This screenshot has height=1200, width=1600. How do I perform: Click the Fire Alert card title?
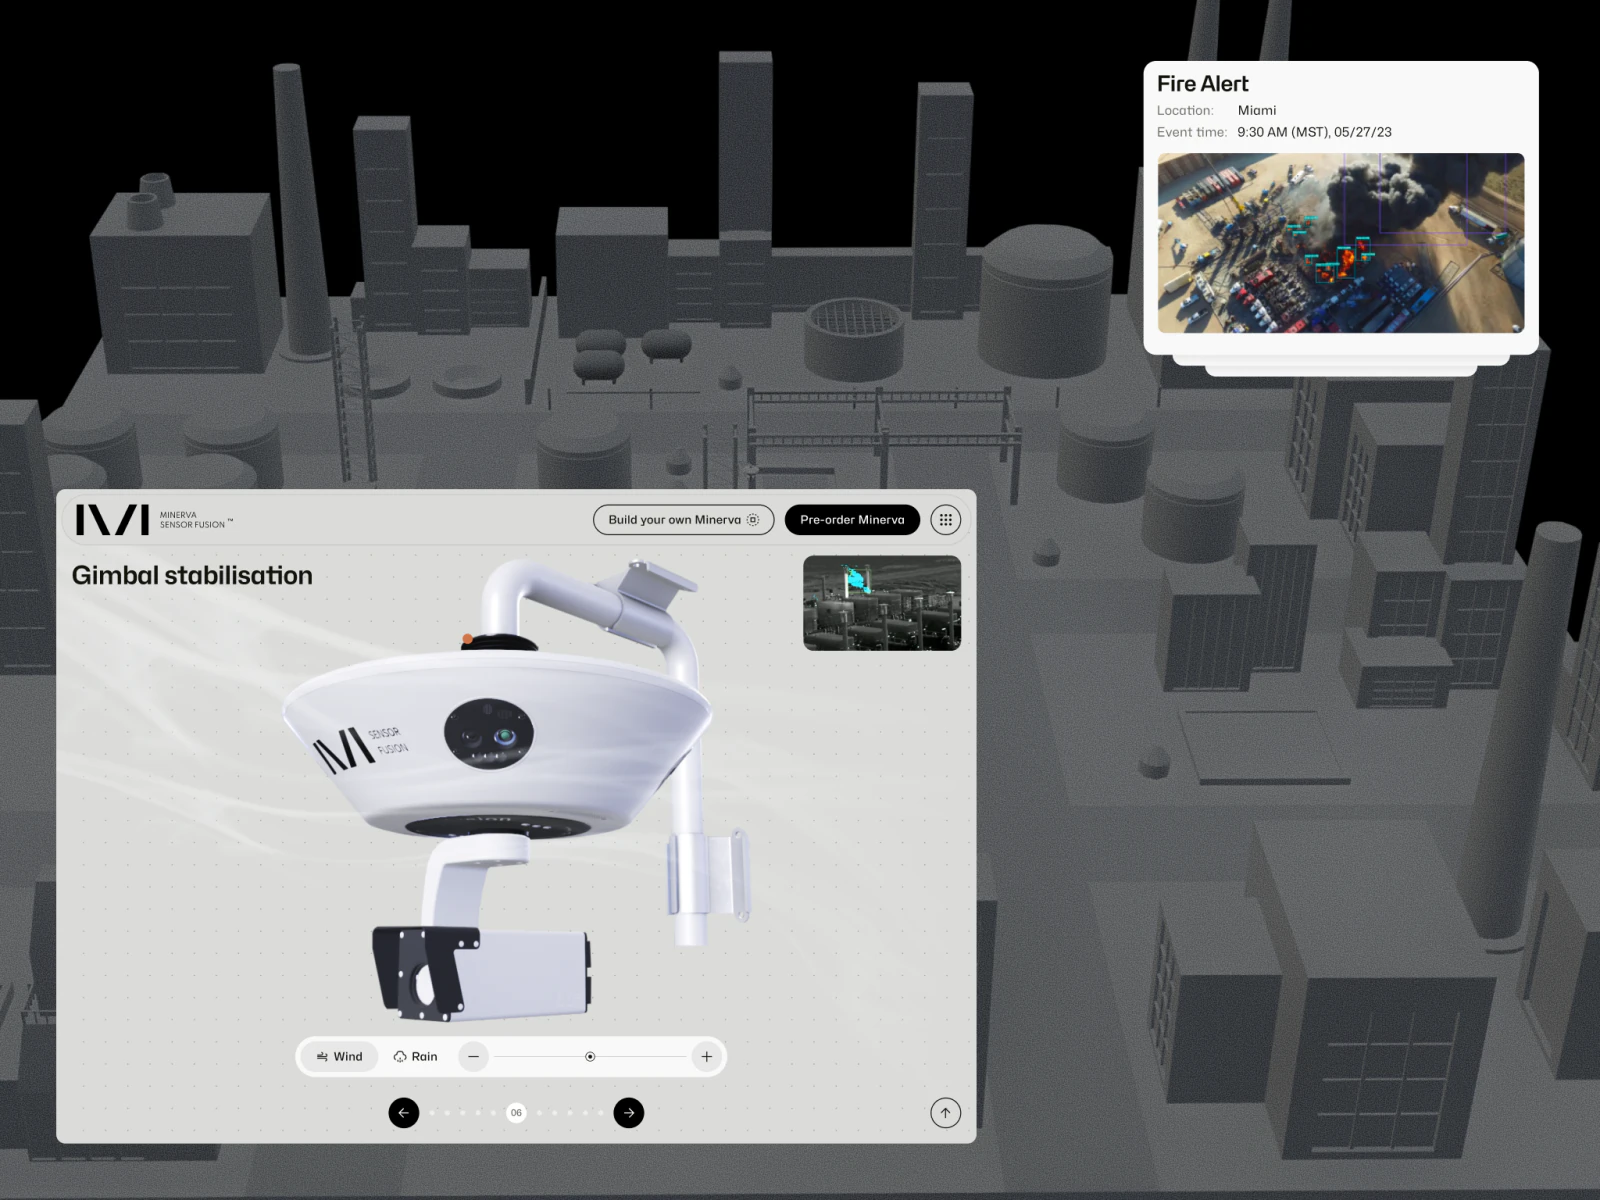click(1203, 84)
